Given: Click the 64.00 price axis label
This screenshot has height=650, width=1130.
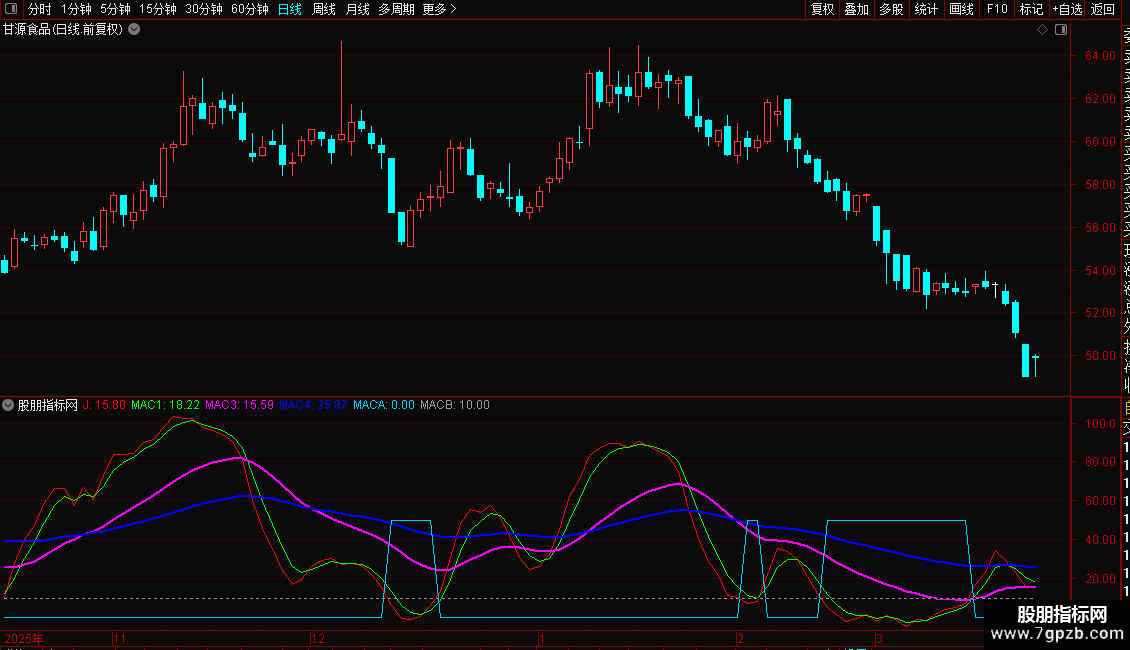Looking at the screenshot, I should 1100,55.
